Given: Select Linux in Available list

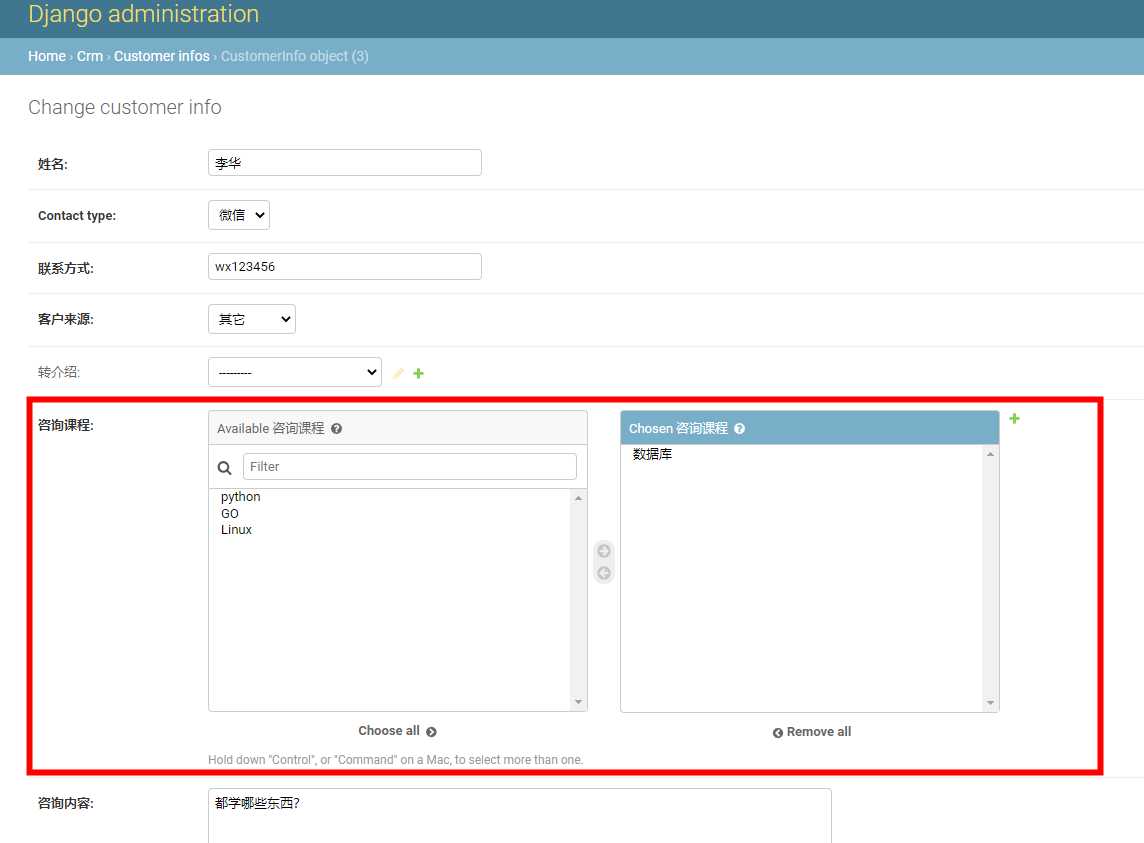Looking at the screenshot, I should 236,529.
